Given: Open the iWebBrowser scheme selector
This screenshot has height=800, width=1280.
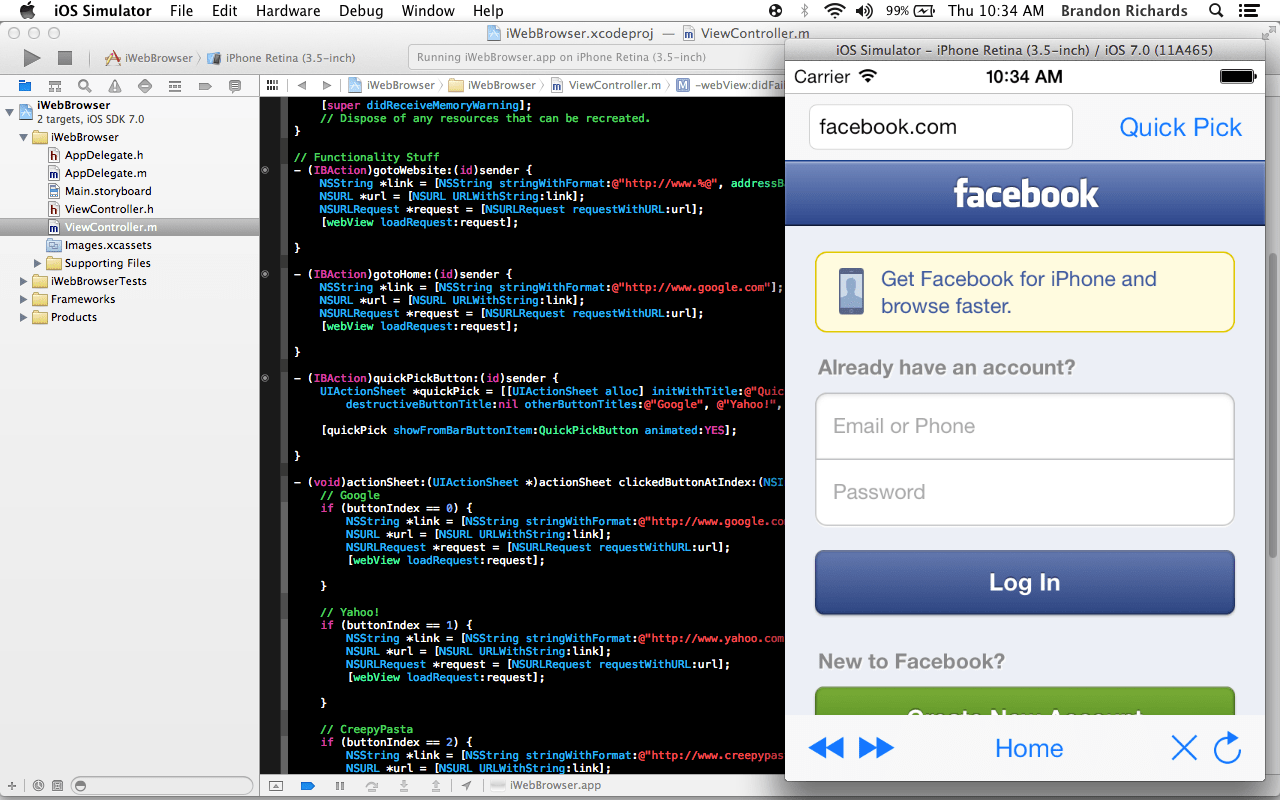Looking at the screenshot, I should [x=149, y=58].
